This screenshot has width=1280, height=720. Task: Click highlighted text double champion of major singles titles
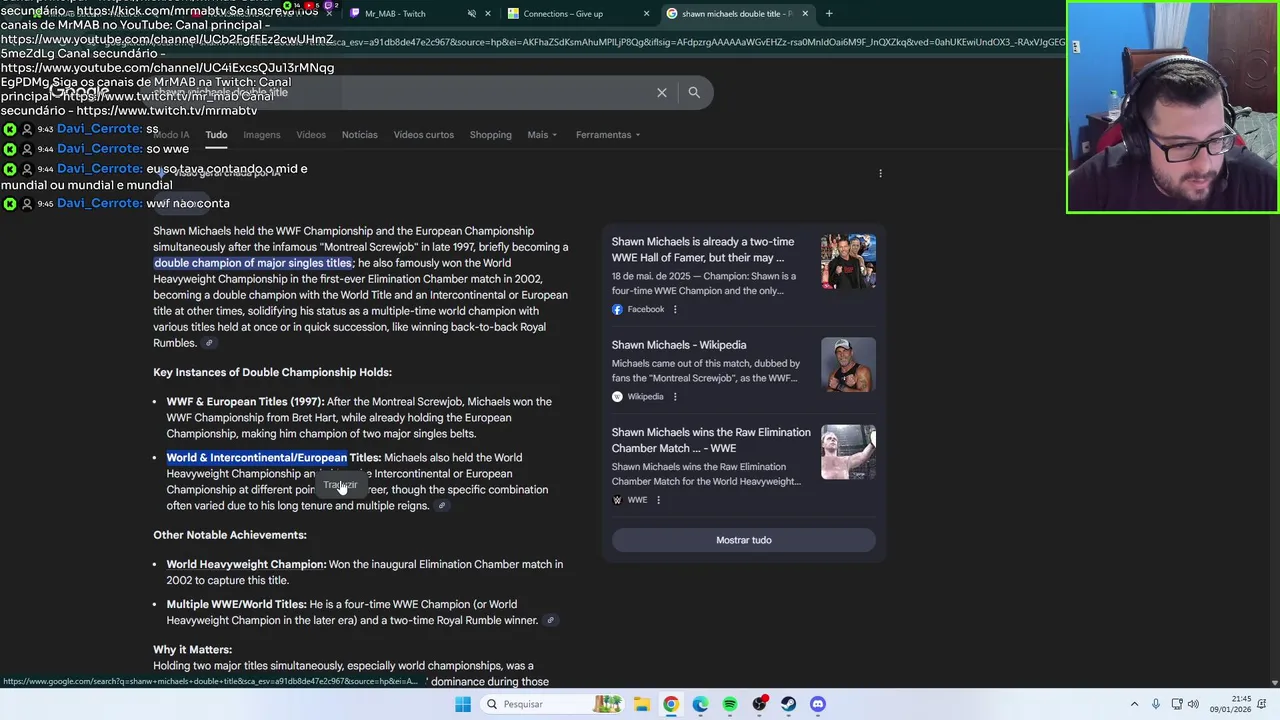coord(253,263)
